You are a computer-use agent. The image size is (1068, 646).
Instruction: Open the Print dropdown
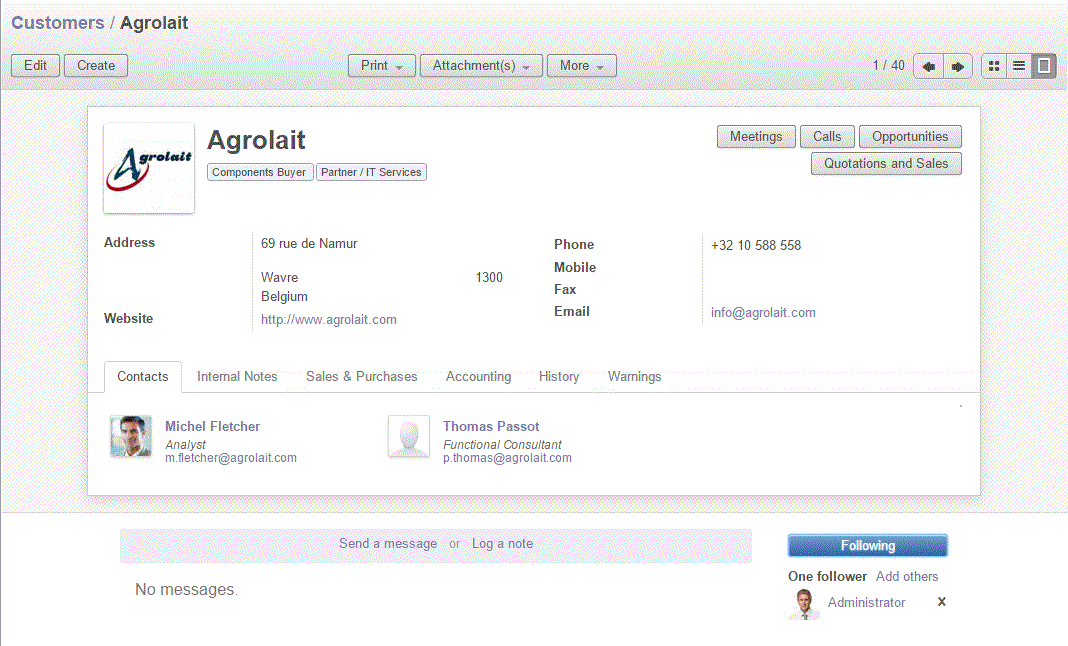(x=381, y=64)
